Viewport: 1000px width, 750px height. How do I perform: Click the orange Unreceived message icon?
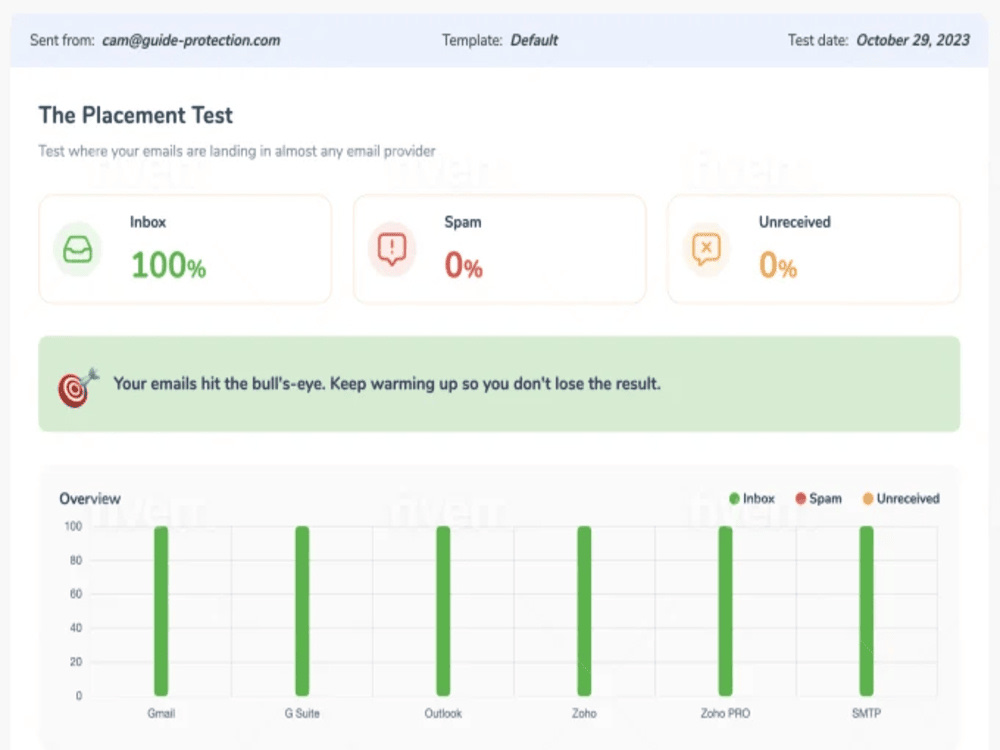tap(706, 249)
